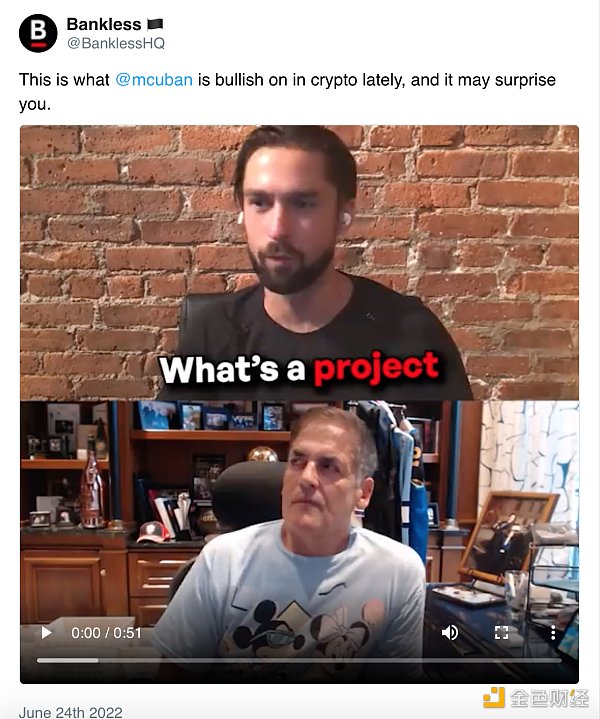Open video more options three-dot menu
The height and width of the screenshot is (719, 600).
pos(553,633)
